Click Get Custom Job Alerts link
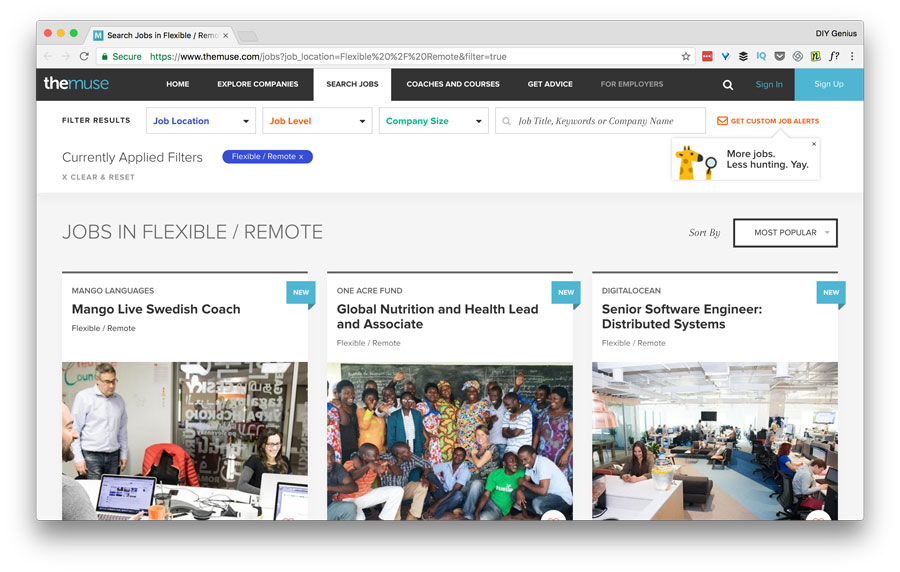The height and width of the screenshot is (572, 900). 774,121
